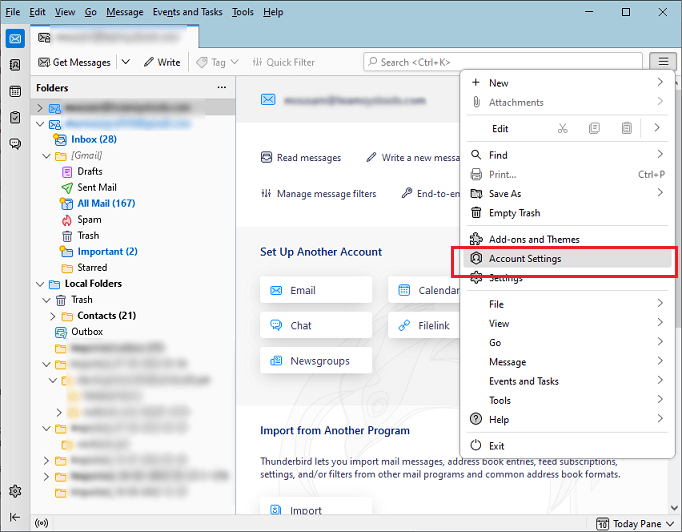This screenshot has width=682, height=532.
Task: Select the Inbox (28) folder
Action: [94, 139]
